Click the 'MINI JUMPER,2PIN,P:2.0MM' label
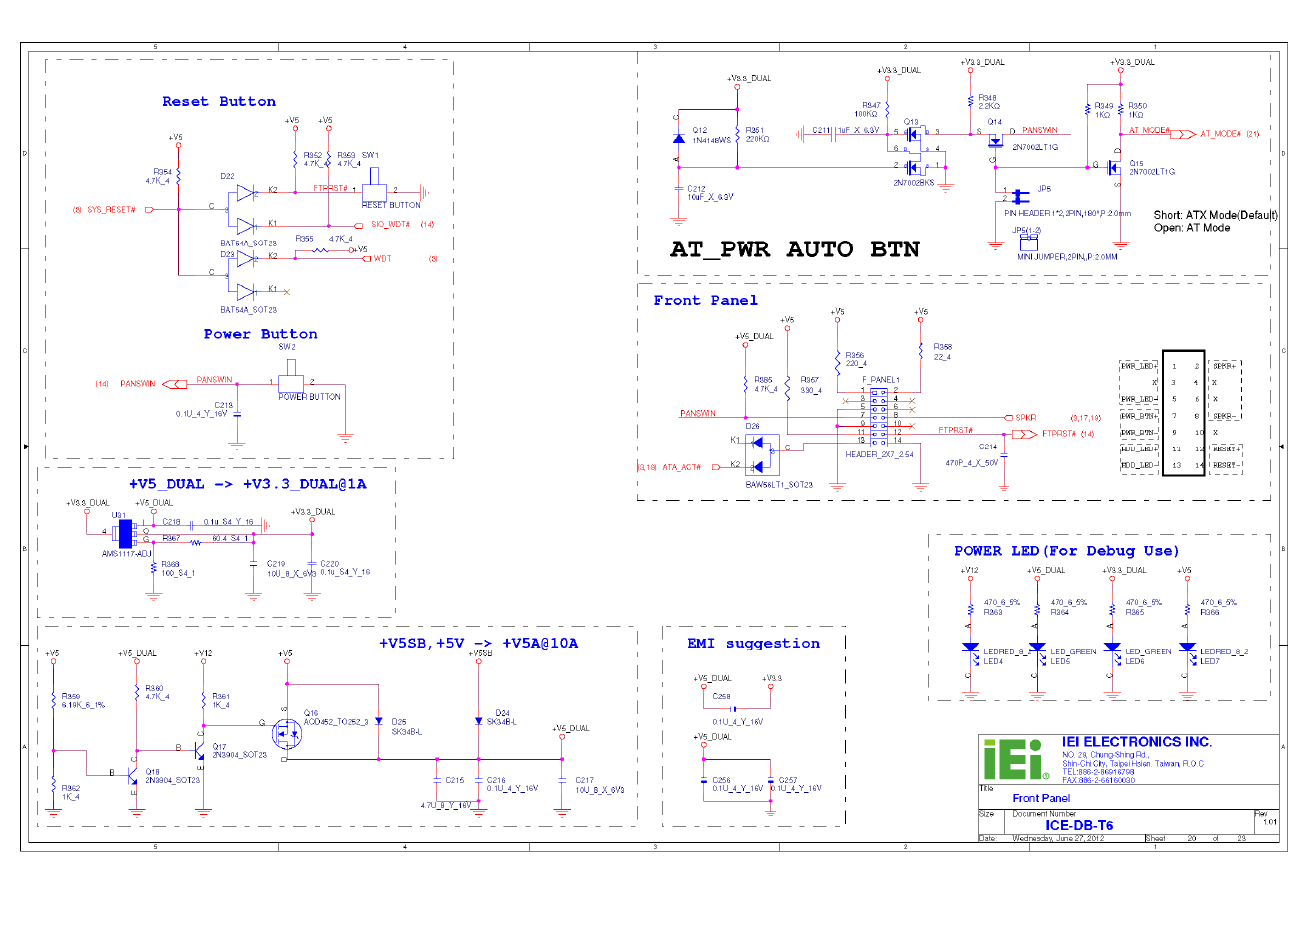The height and width of the screenshot is (928, 1313). (x=1068, y=257)
